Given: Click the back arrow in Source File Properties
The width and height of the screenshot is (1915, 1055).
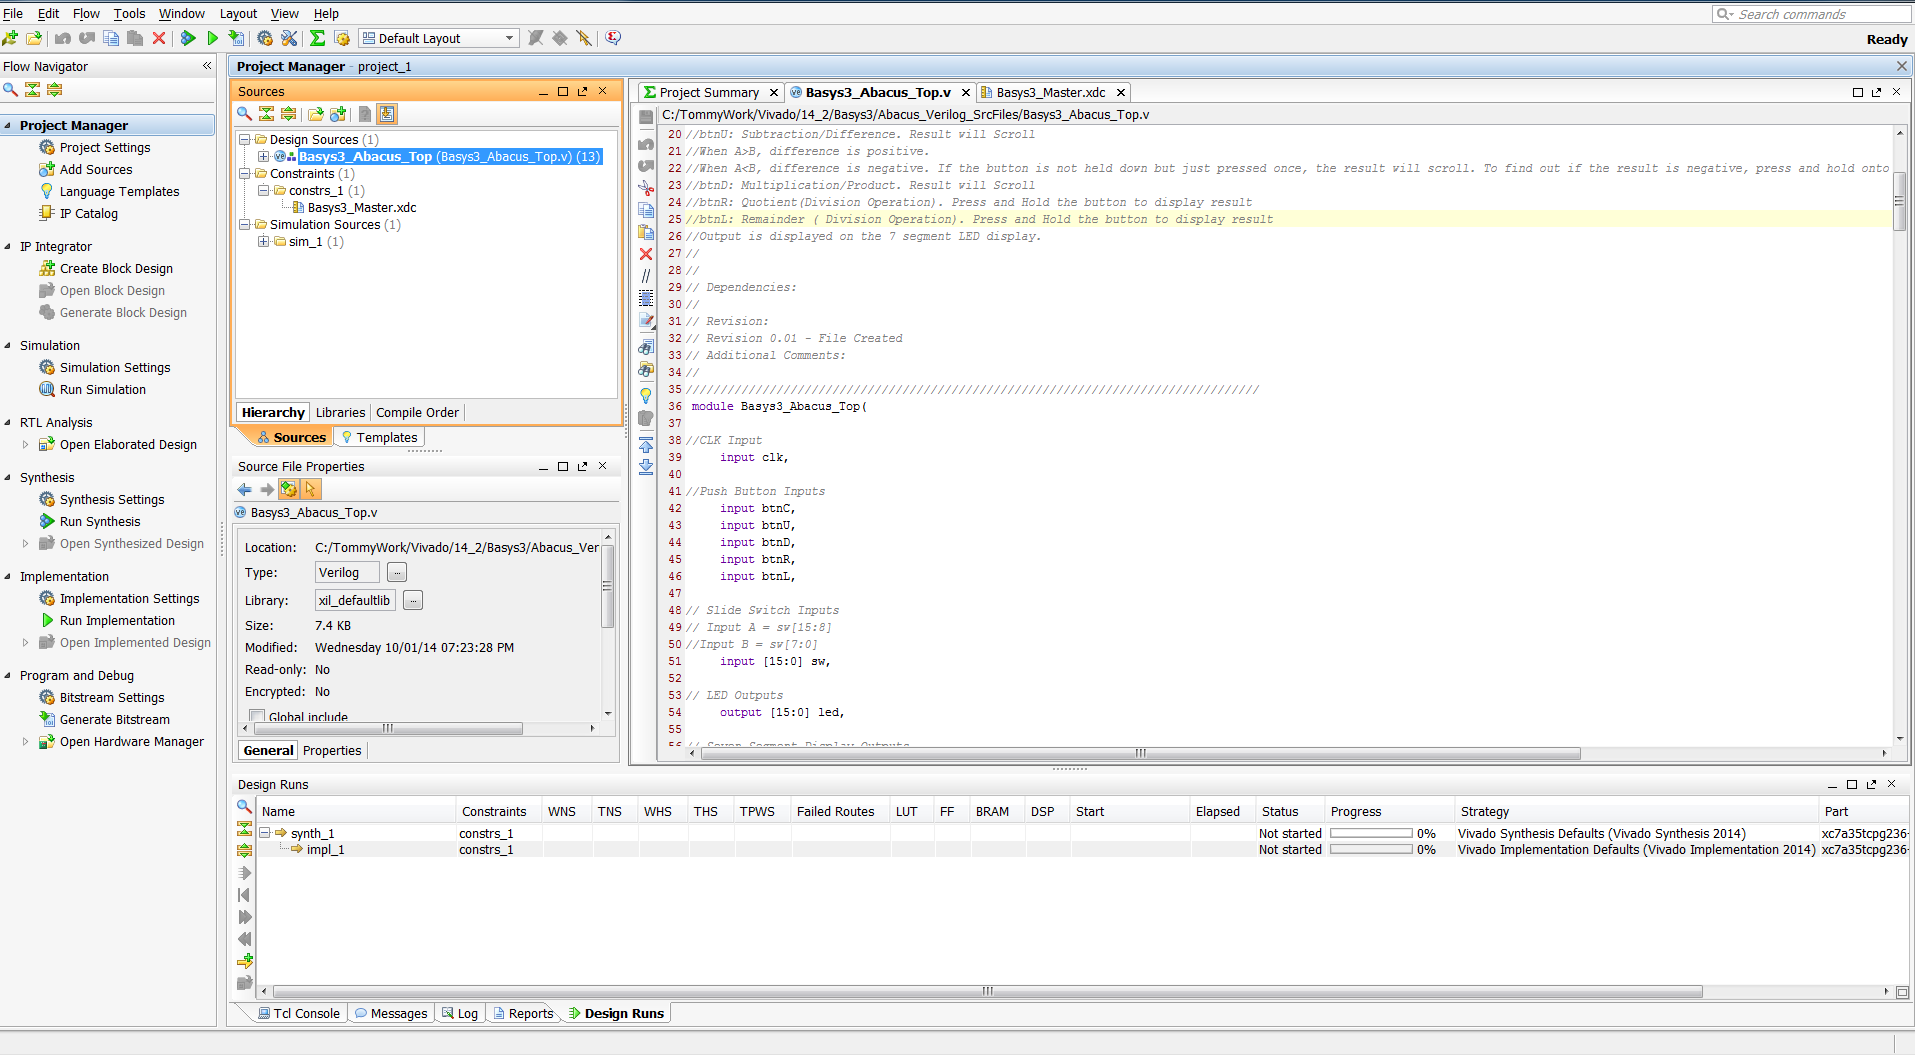Looking at the screenshot, I should click(x=245, y=489).
